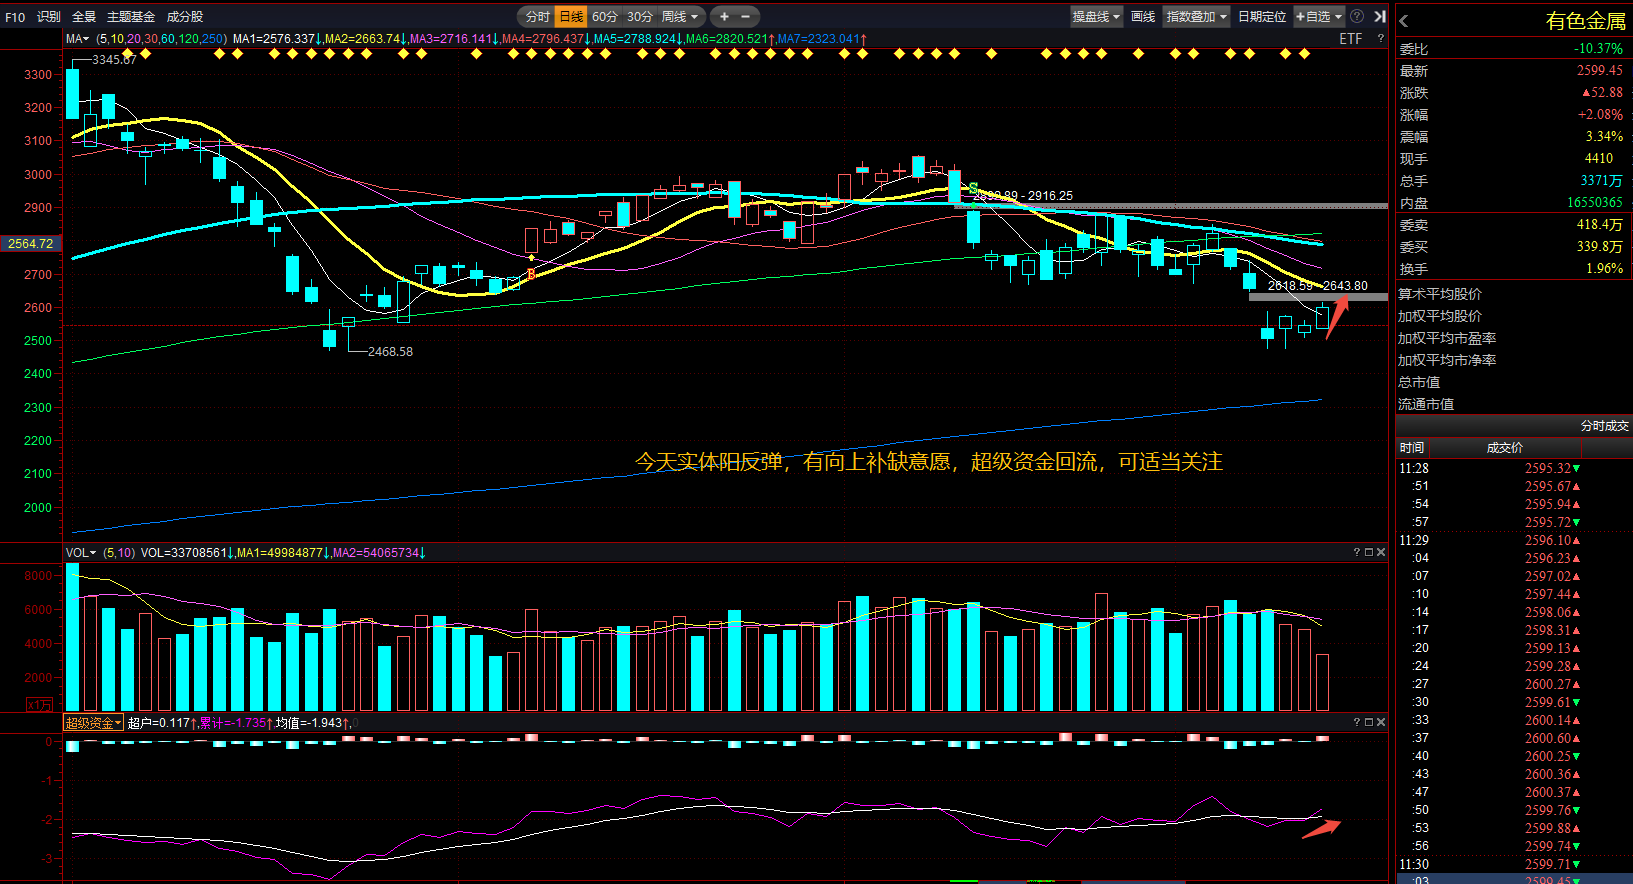Close the 超级资金 indicator panel

(1381, 722)
